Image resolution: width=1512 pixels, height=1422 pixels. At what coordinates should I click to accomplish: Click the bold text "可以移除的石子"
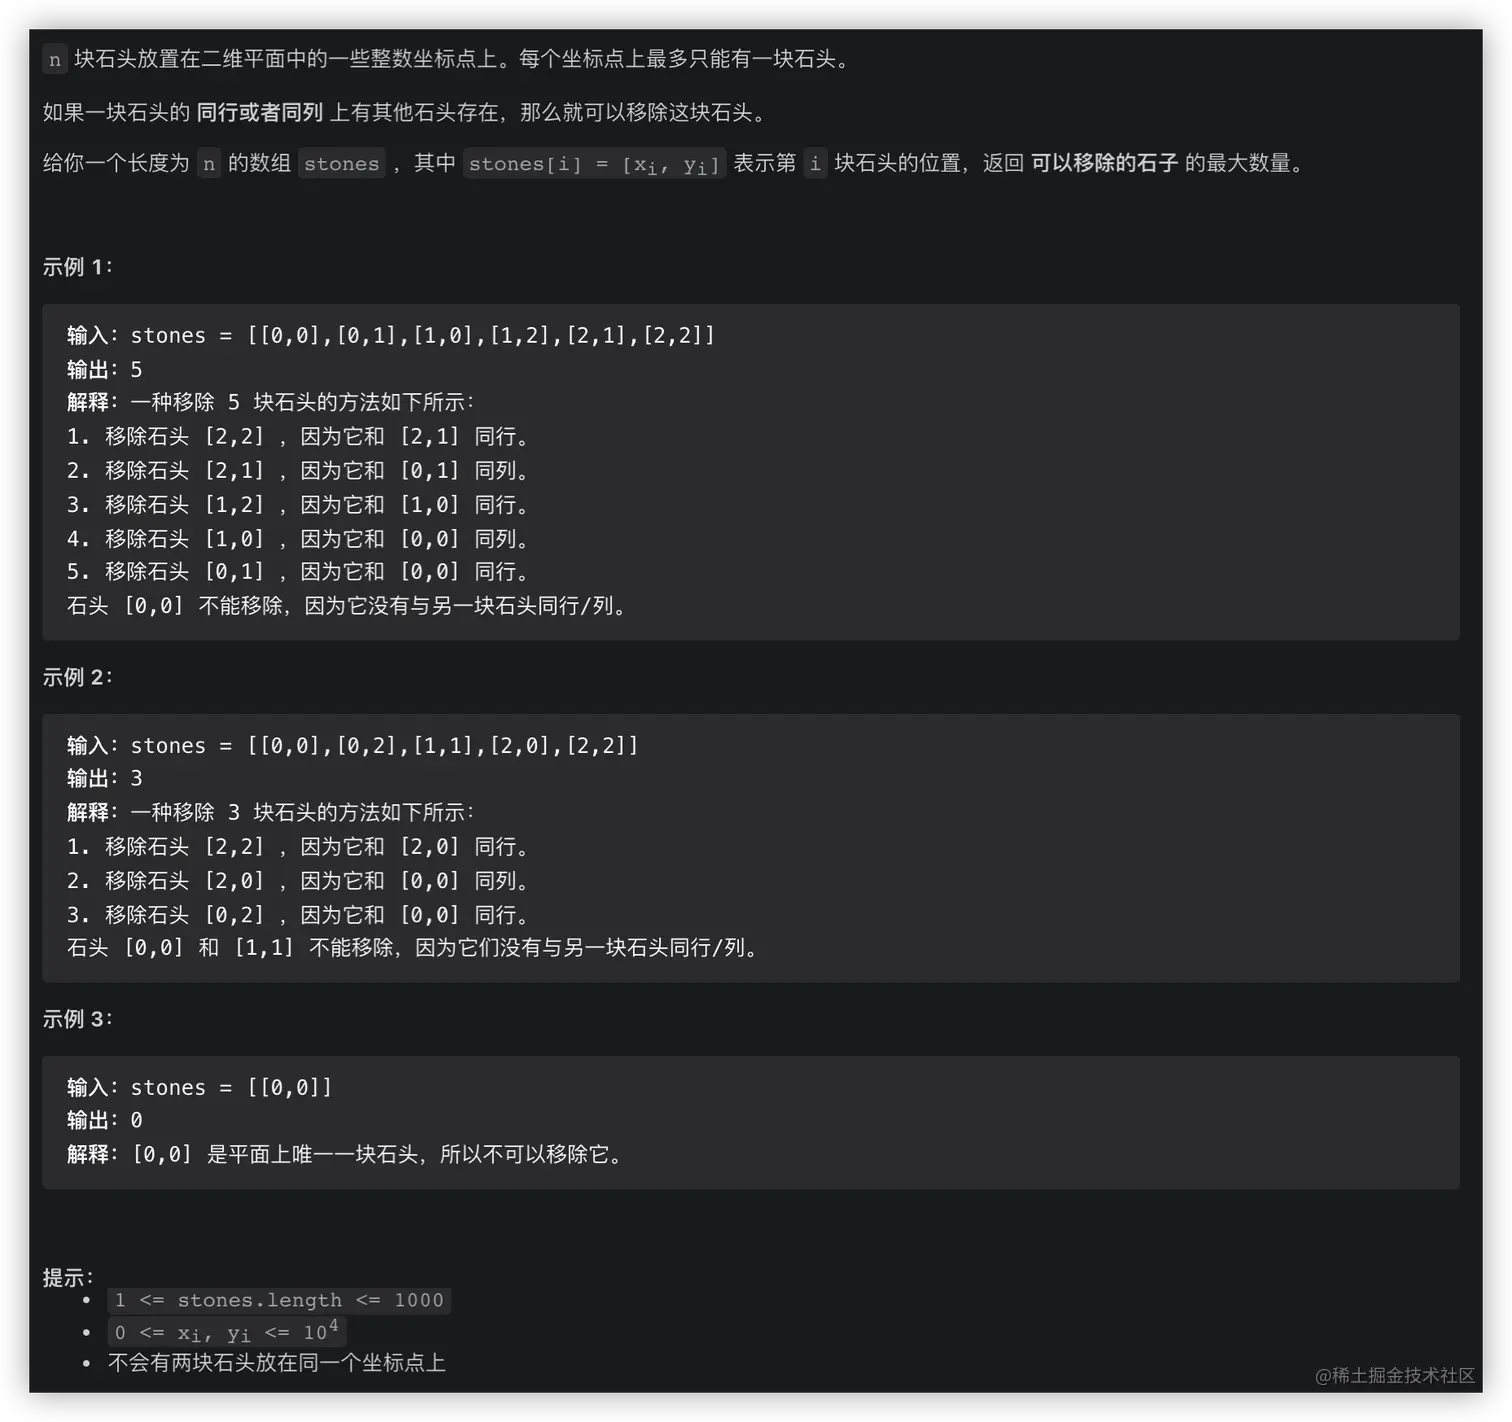(x=1104, y=163)
